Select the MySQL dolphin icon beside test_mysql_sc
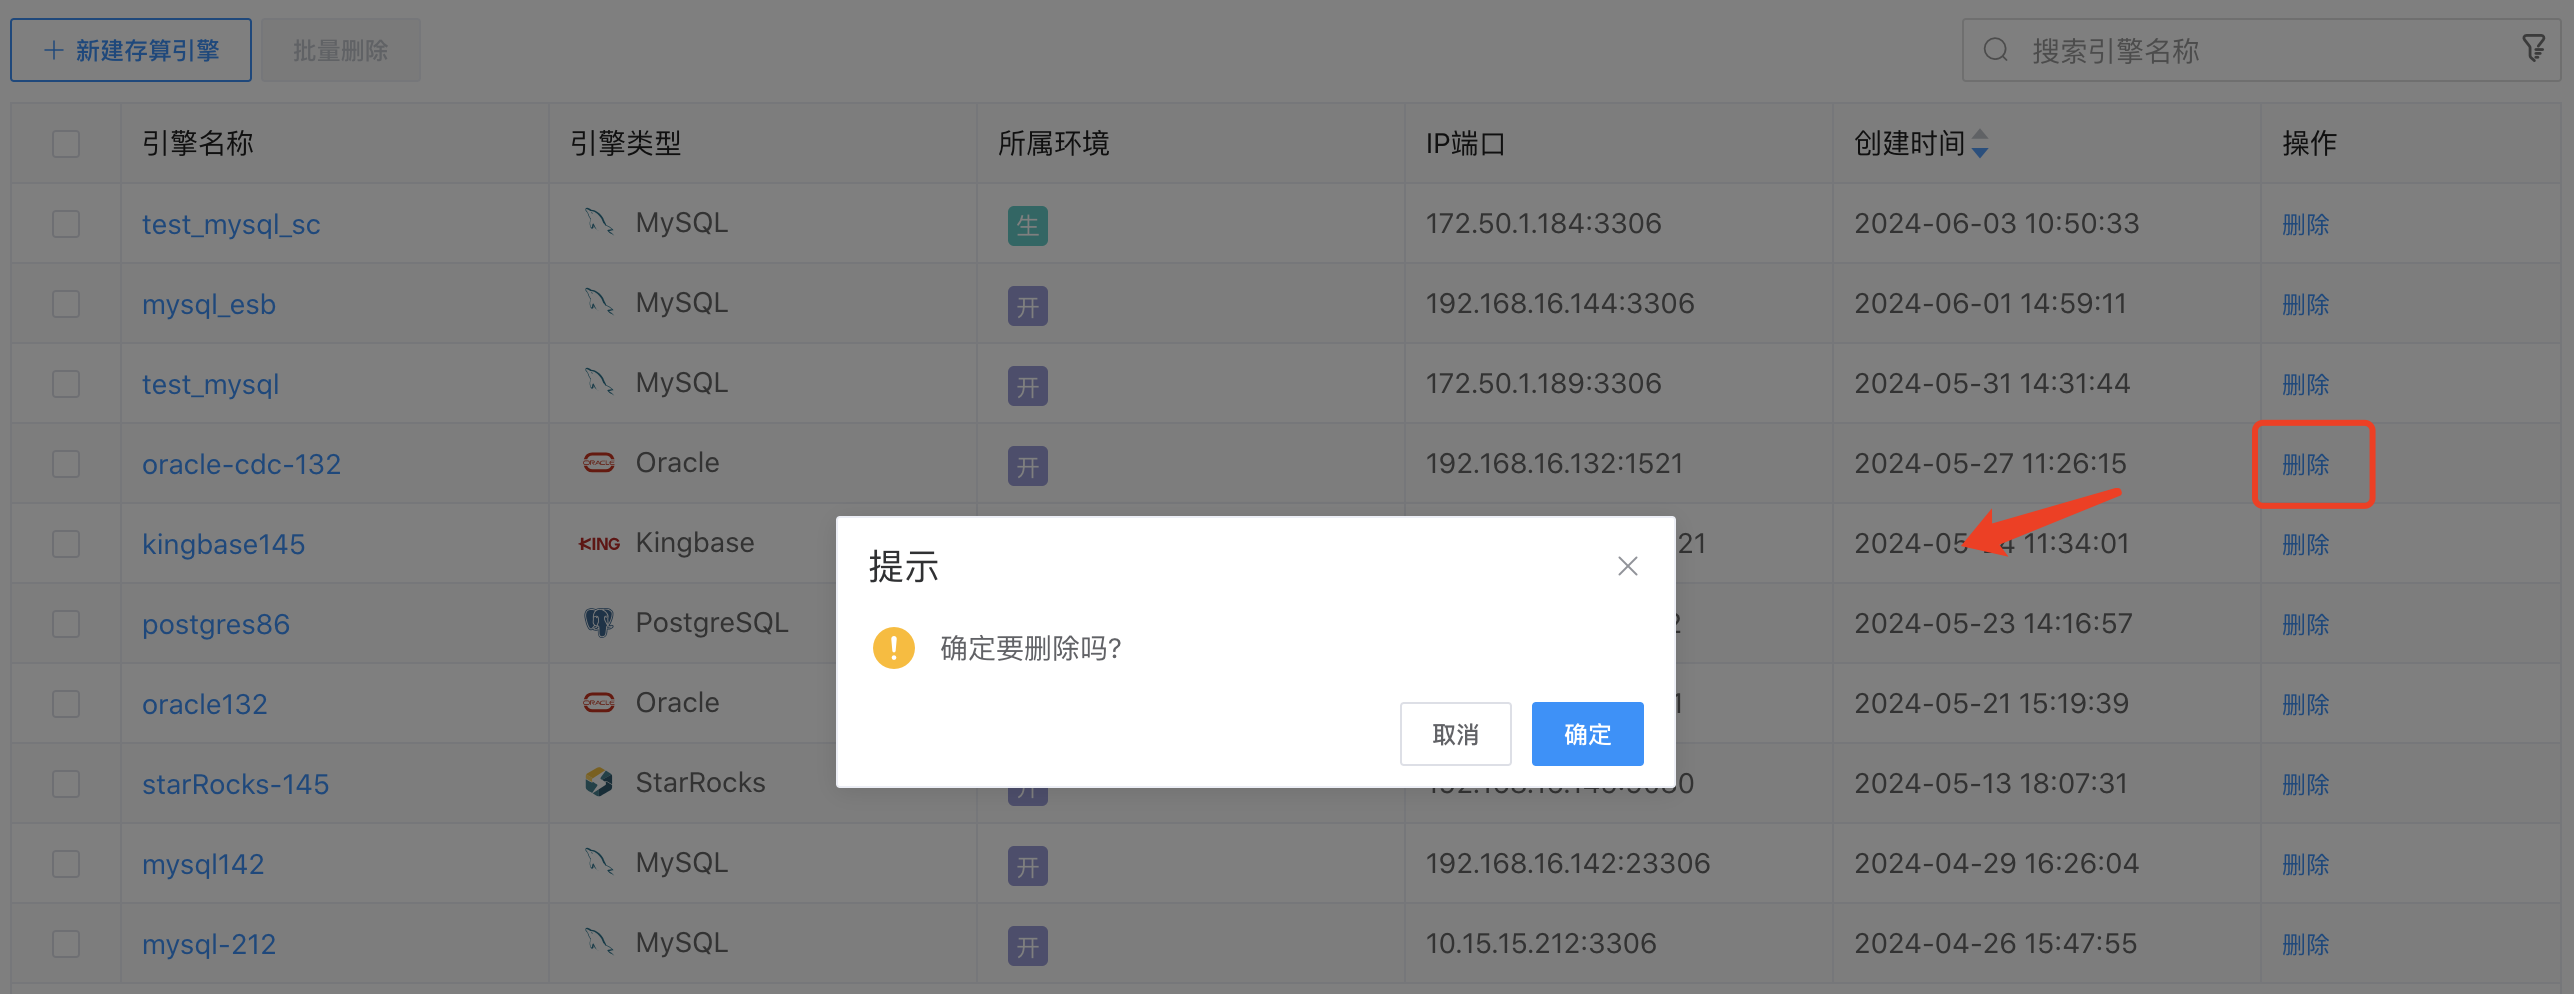Screen dimensions: 2574x994 [x=600, y=222]
